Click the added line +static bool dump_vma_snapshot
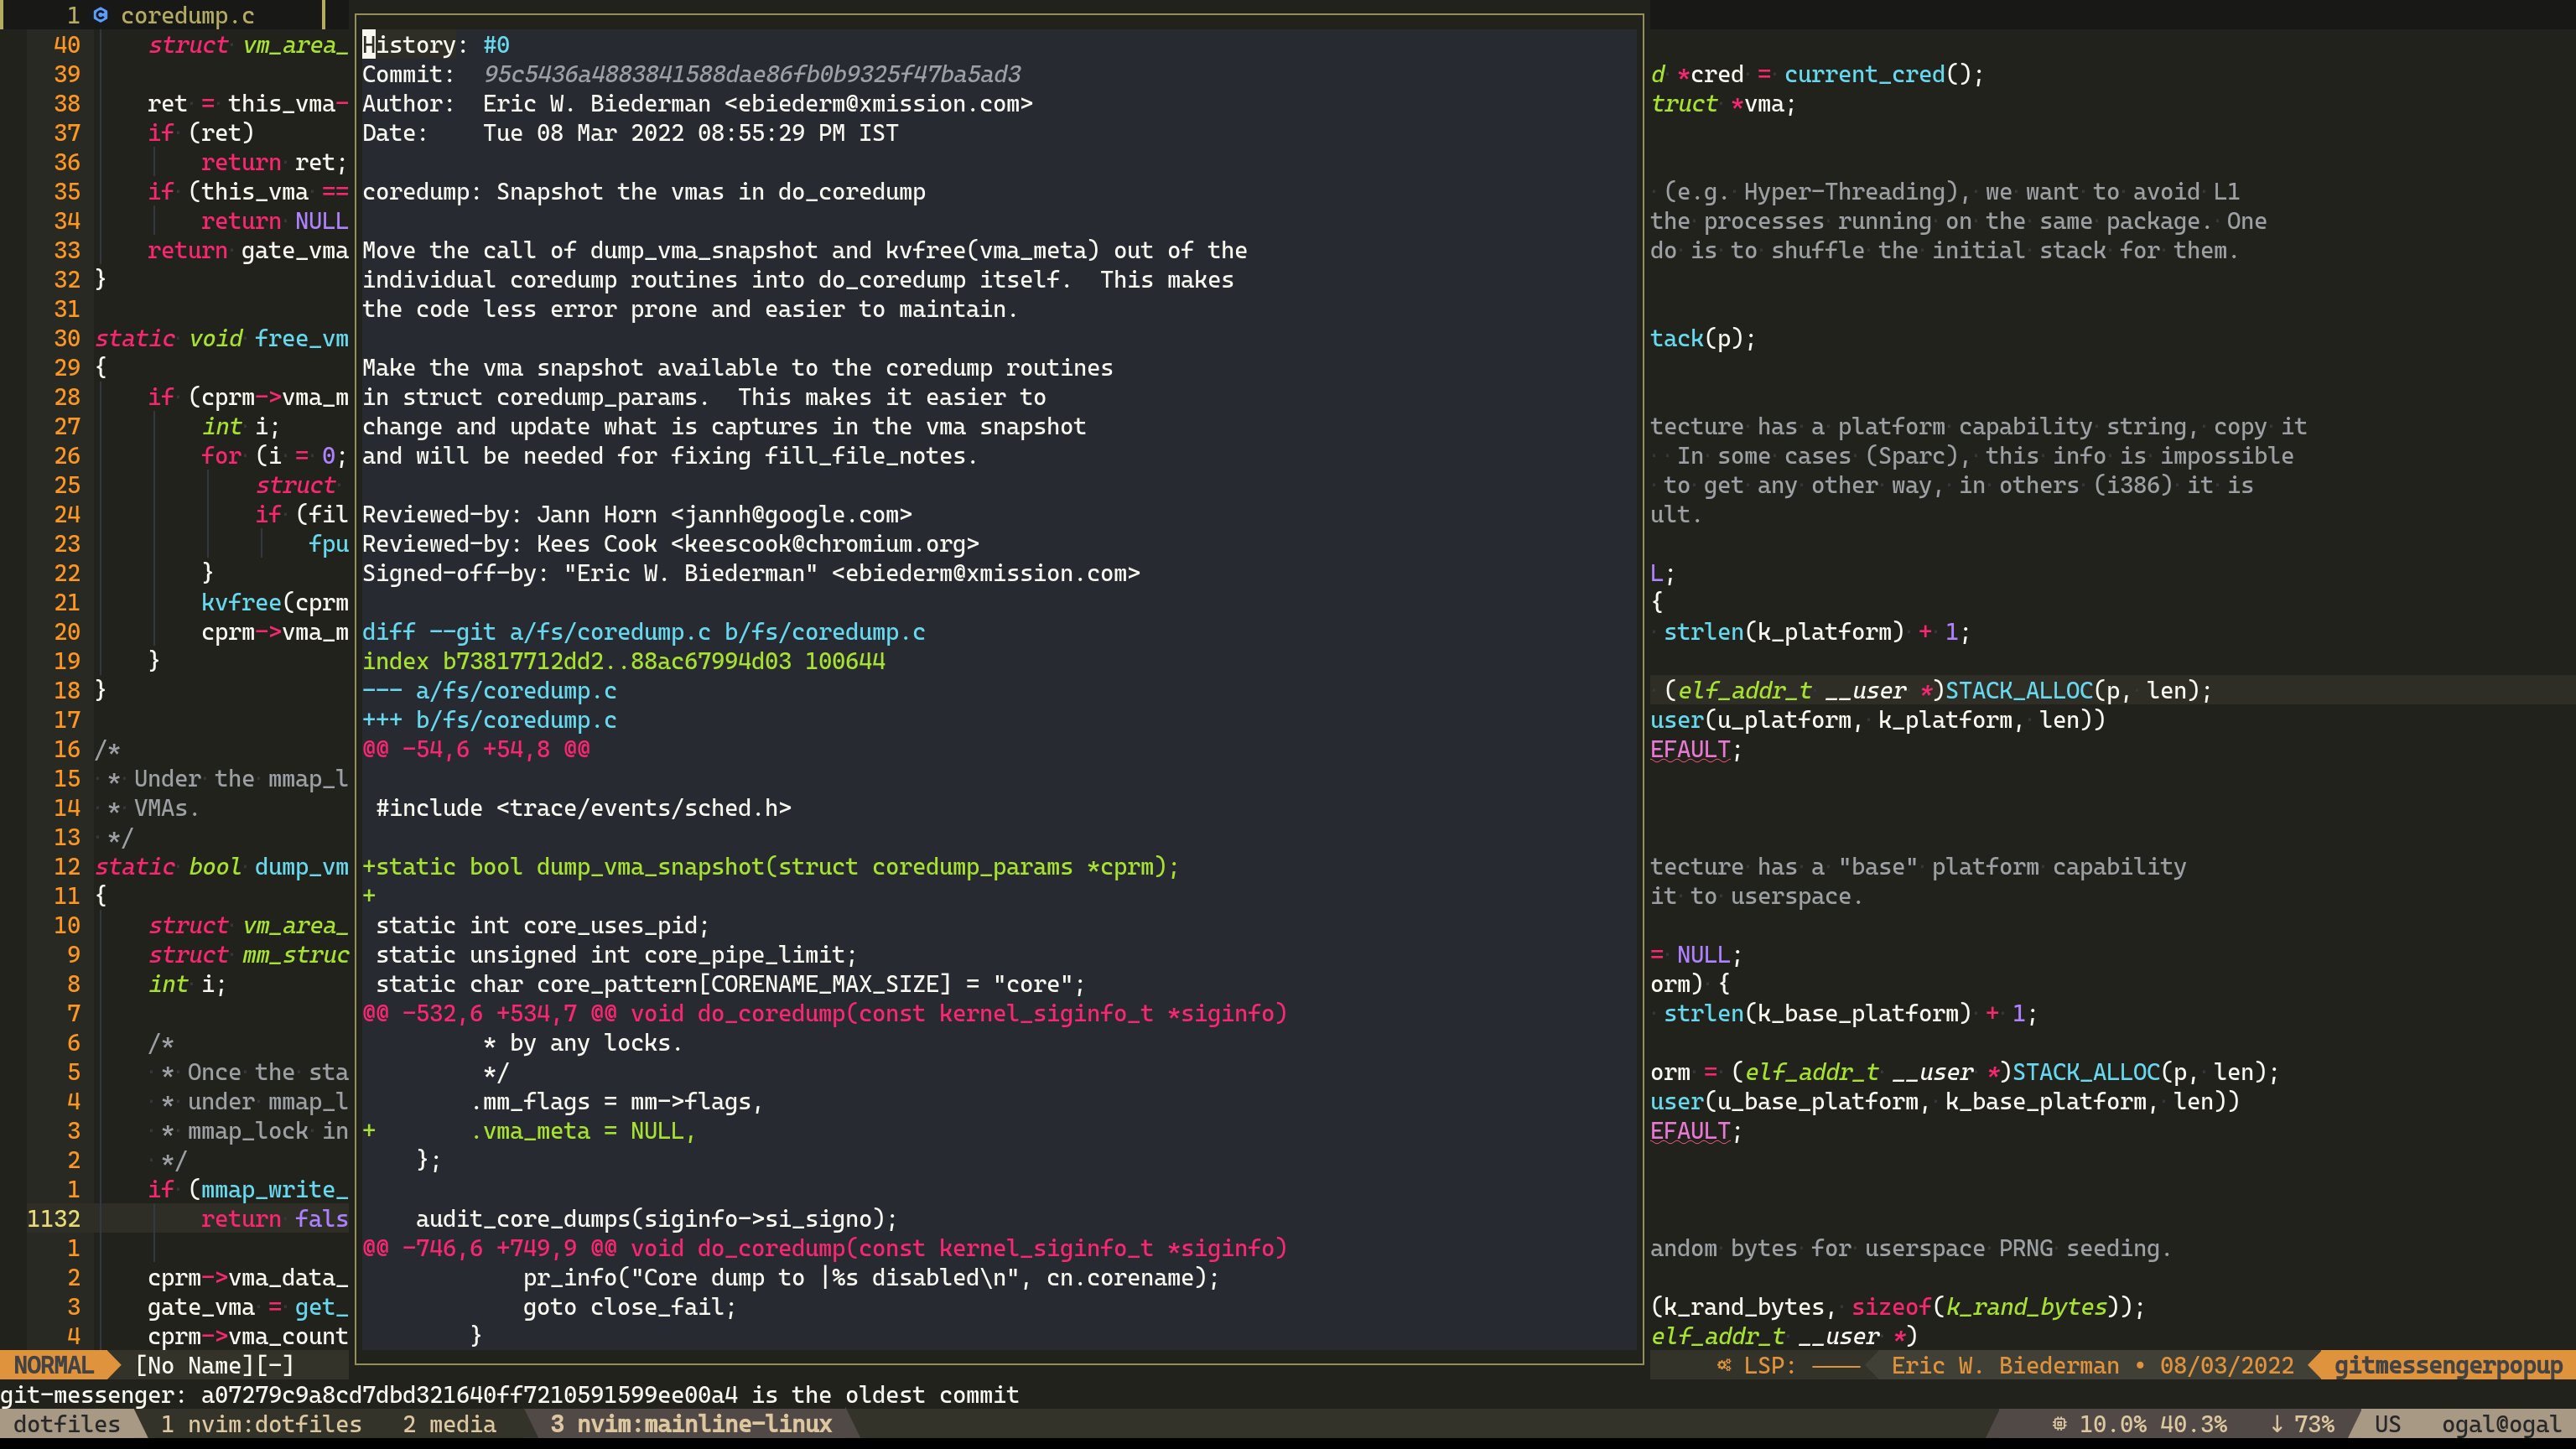The height and width of the screenshot is (1449, 2576). coord(770,866)
